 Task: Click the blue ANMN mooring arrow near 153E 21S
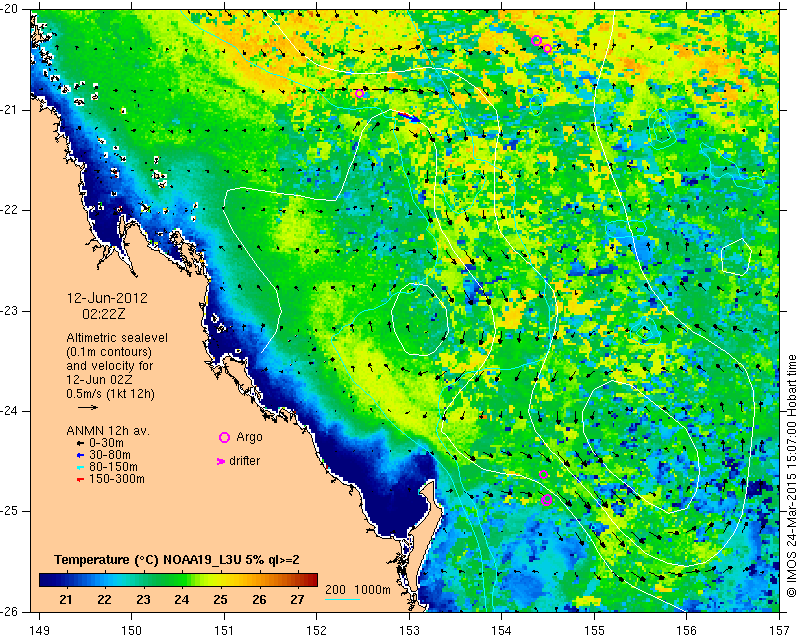pyautogui.click(x=410, y=117)
